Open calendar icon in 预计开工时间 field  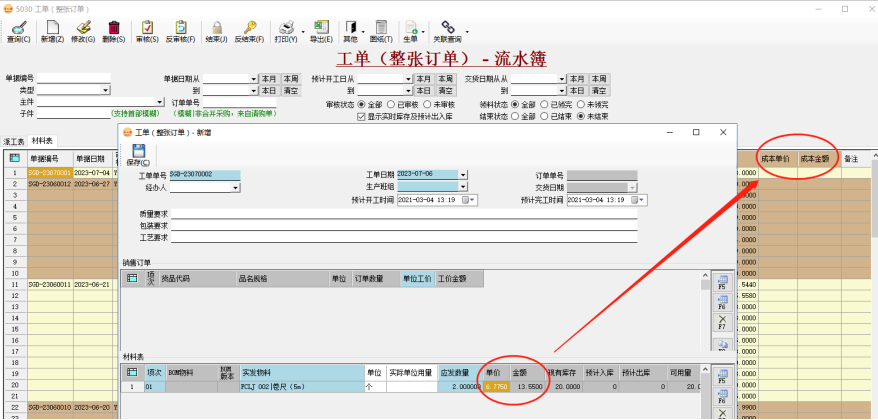click(468, 199)
